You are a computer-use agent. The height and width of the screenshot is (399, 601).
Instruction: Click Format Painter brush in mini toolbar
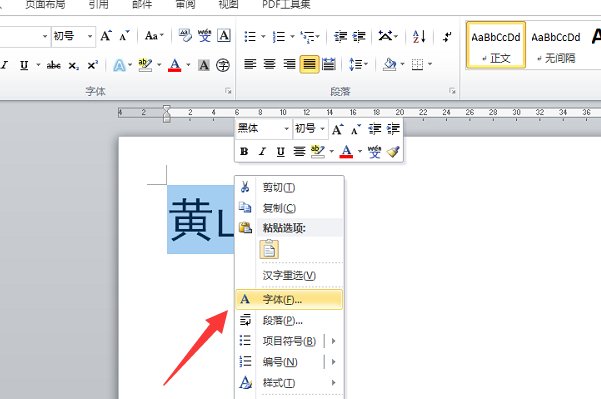coord(393,152)
